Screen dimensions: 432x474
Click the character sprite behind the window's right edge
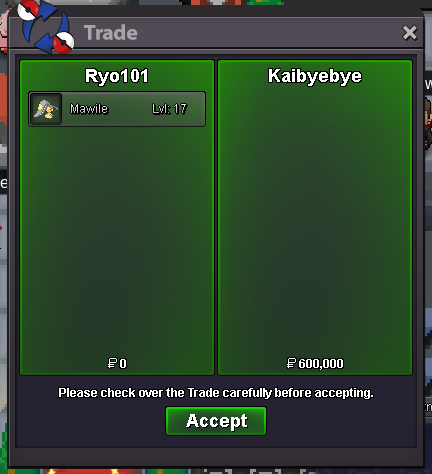[428, 122]
